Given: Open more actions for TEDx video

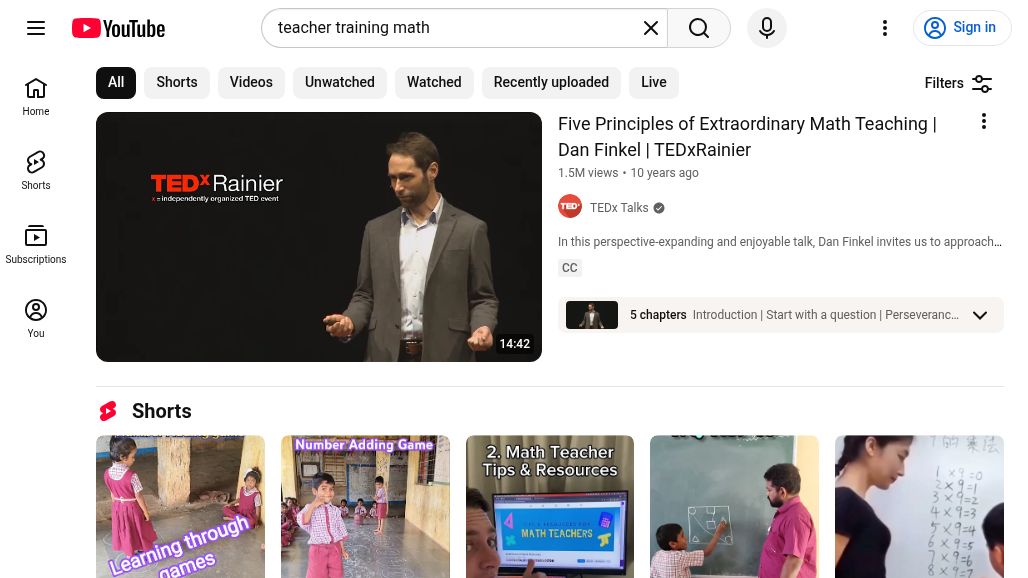Looking at the screenshot, I should (x=983, y=121).
